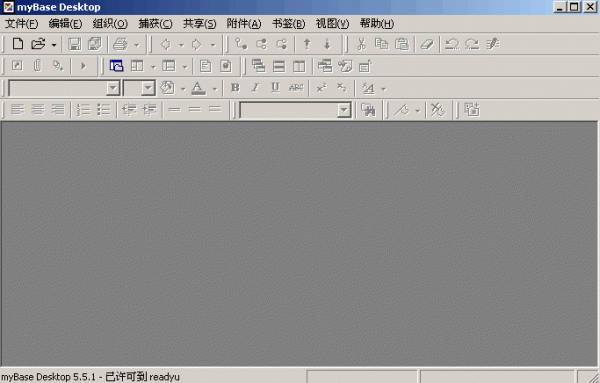The image size is (600, 383).
Task: Click the cascade windows icon
Action: pos(259,66)
